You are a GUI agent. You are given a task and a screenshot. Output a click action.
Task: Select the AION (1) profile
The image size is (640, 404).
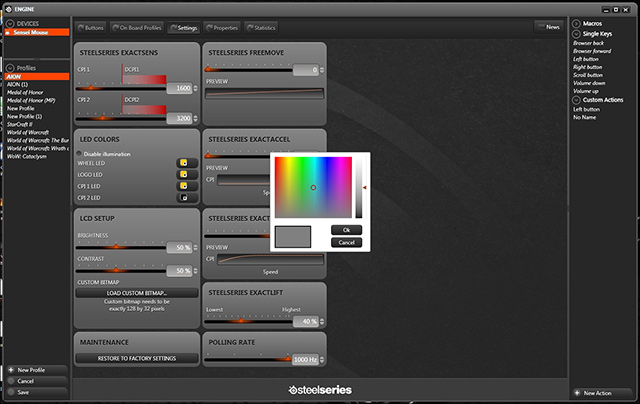(18, 84)
